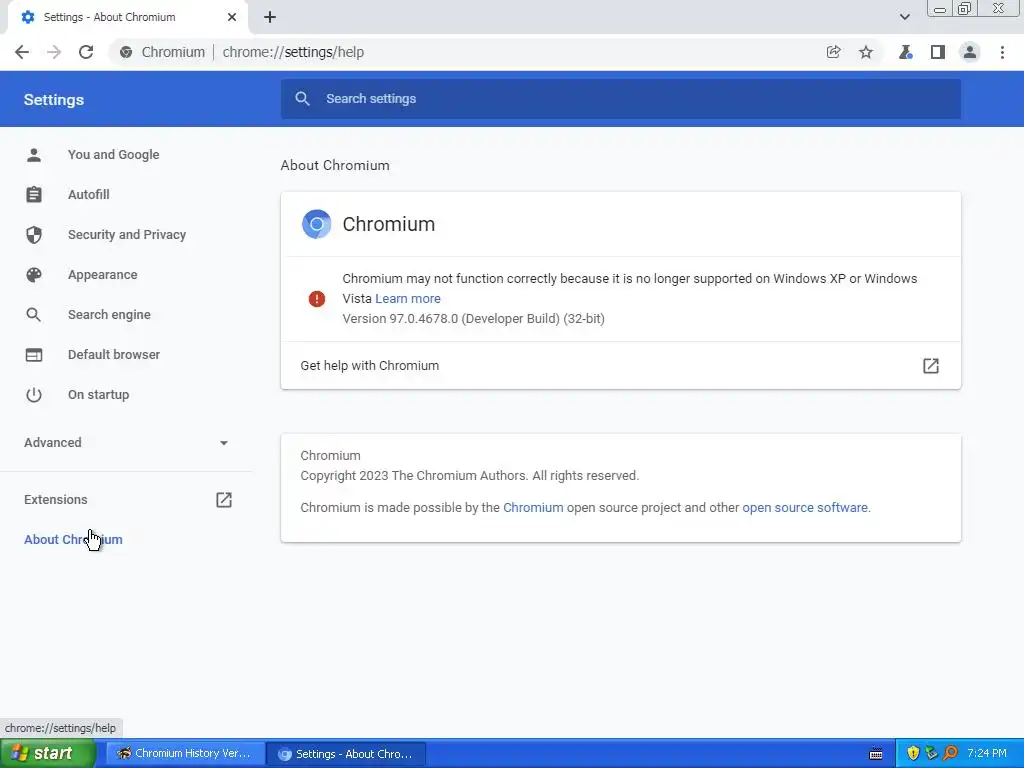Screen dimensions: 1024x768
Task: Open the open source software link
Action: [805, 507]
